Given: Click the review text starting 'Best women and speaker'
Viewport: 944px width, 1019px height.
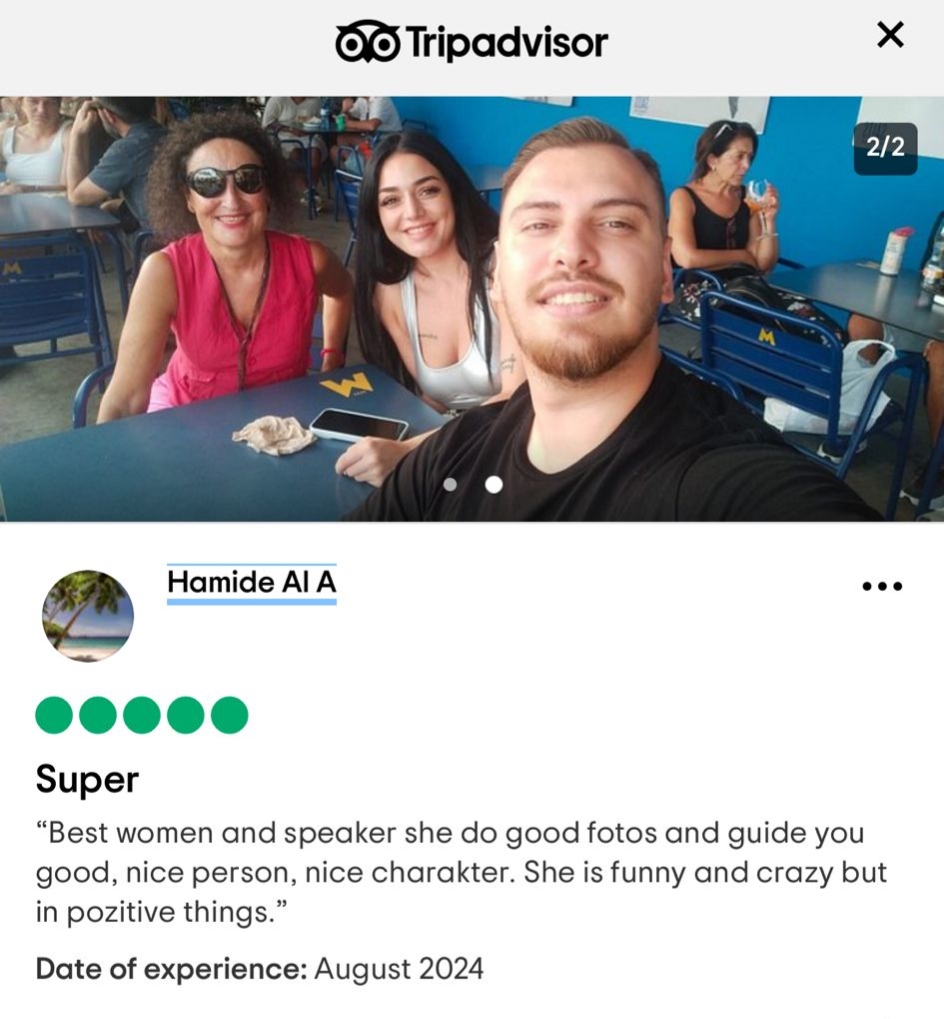Looking at the screenshot, I should point(461,872).
